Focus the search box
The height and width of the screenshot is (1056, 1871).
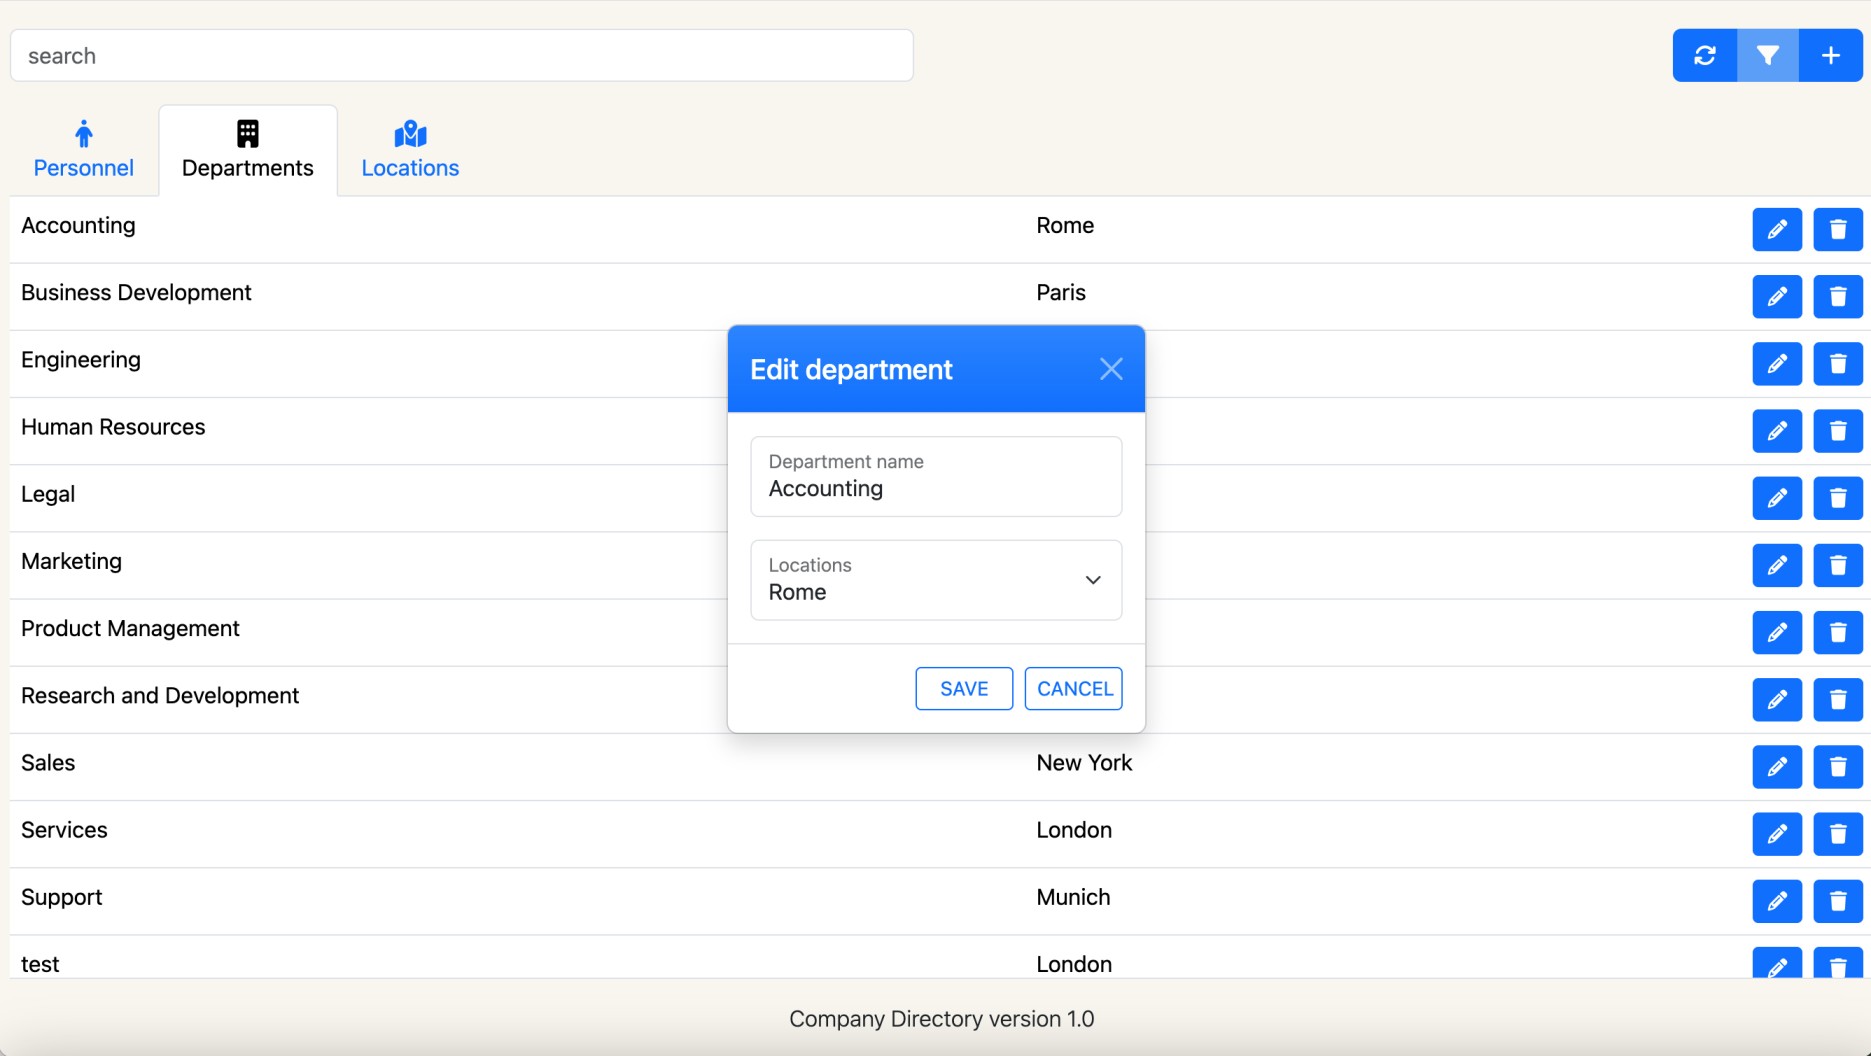click(461, 56)
